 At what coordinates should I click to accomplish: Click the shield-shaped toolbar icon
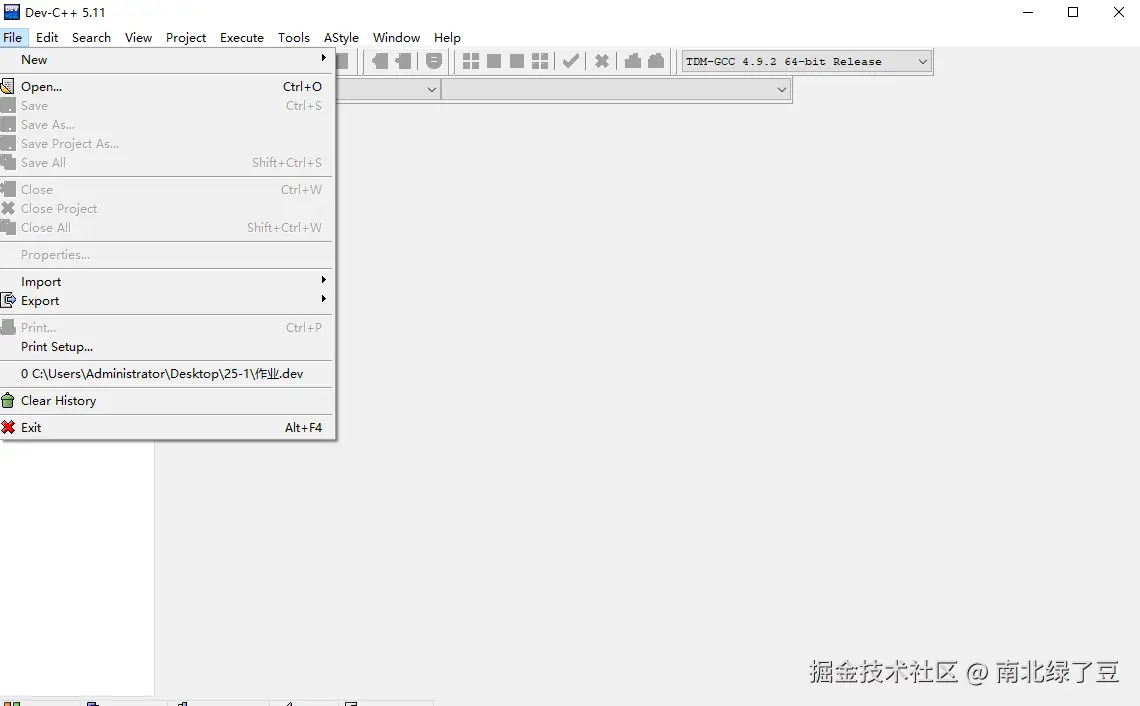click(434, 61)
